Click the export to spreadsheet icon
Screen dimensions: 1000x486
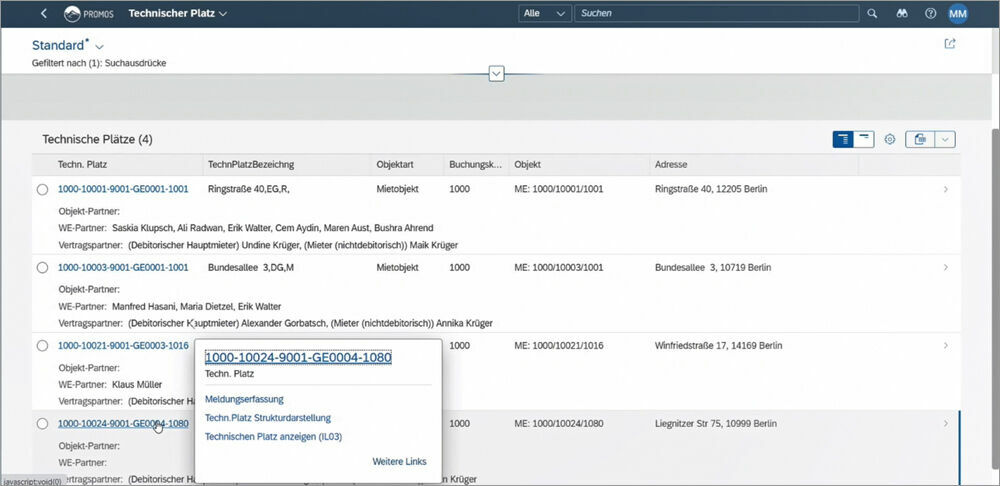click(920, 140)
